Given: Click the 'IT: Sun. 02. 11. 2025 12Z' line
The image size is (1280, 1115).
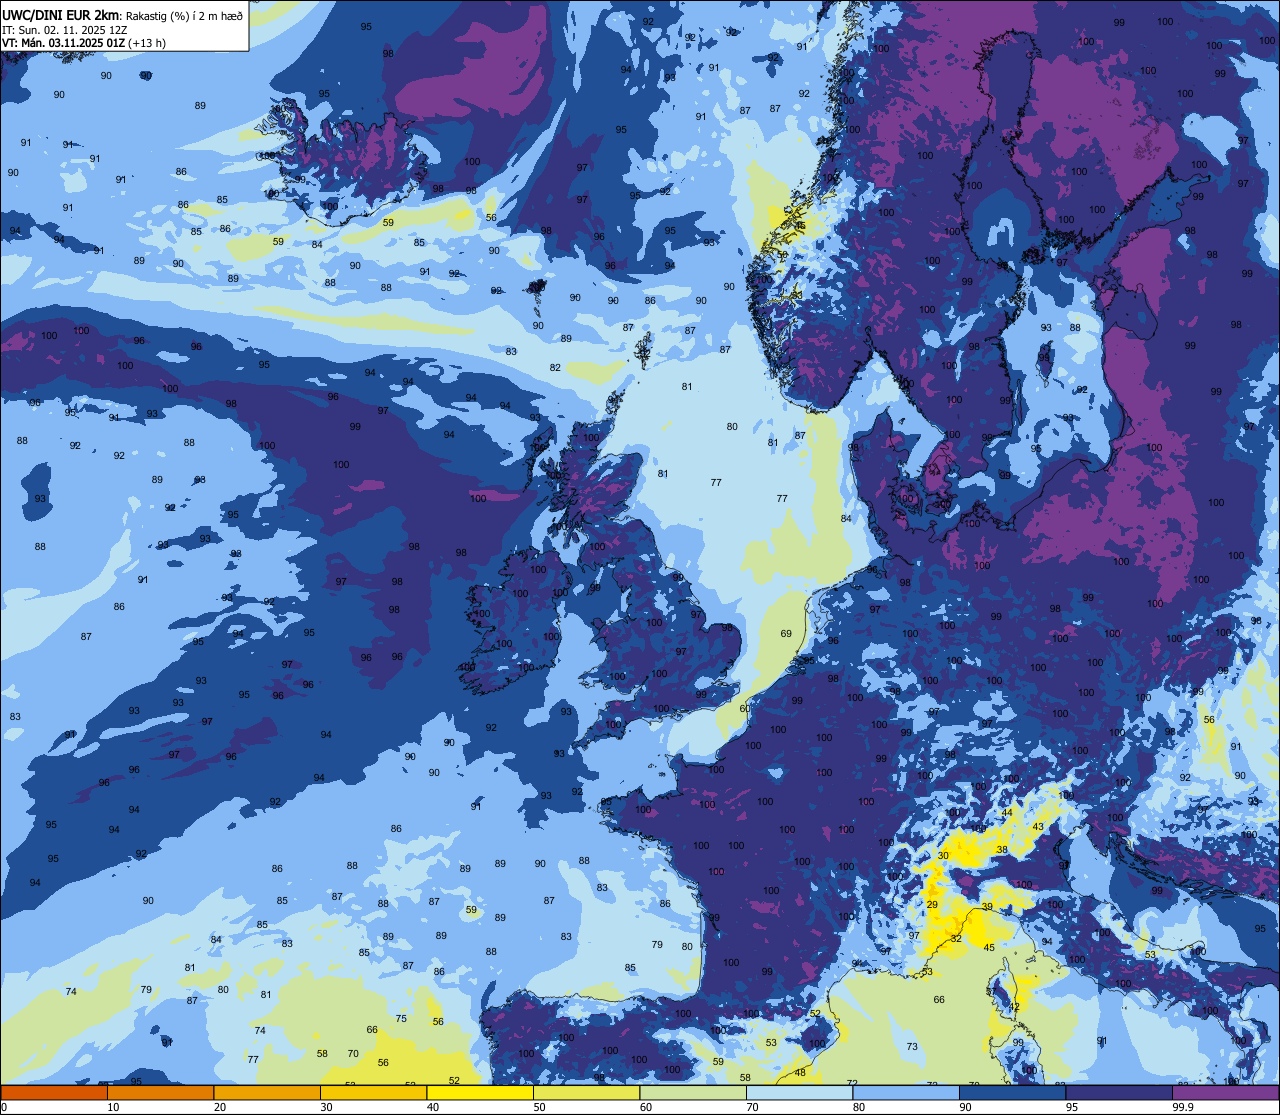Looking at the screenshot, I should point(64,30).
